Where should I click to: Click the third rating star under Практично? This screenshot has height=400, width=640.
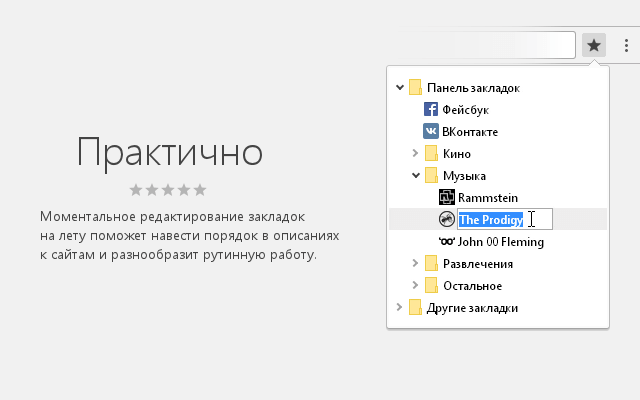pyautogui.click(x=168, y=190)
